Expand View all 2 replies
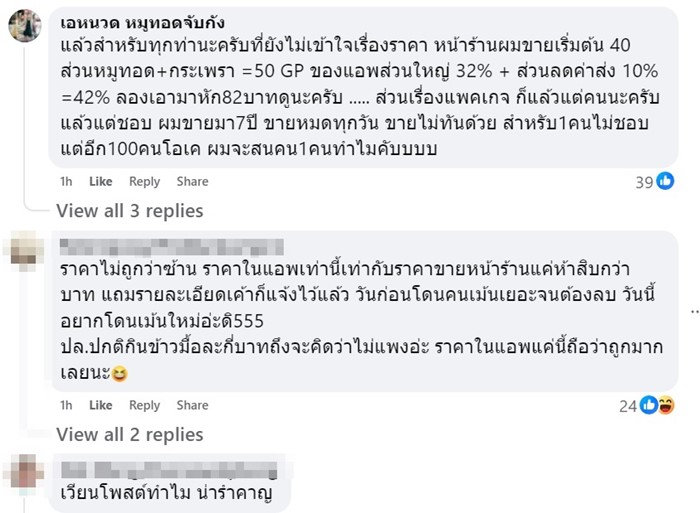This screenshot has width=700, height=513. 129,434
